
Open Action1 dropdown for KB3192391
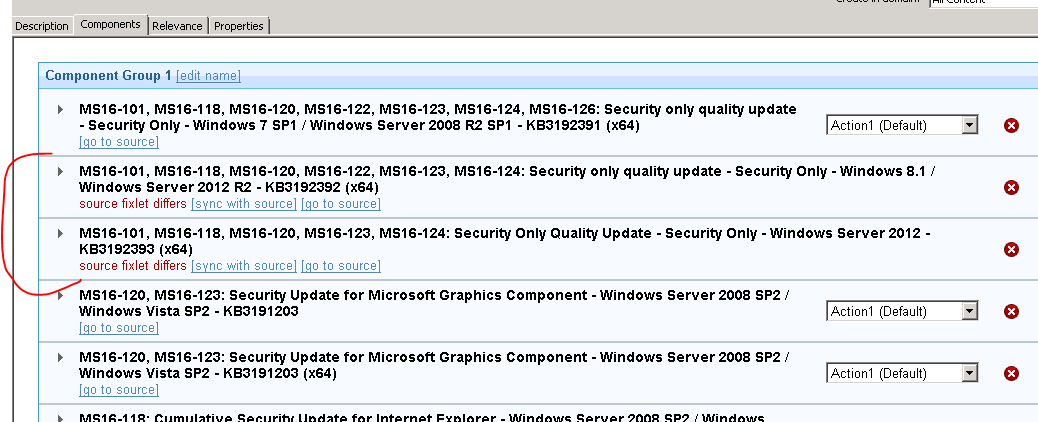(x=902, y=125)
